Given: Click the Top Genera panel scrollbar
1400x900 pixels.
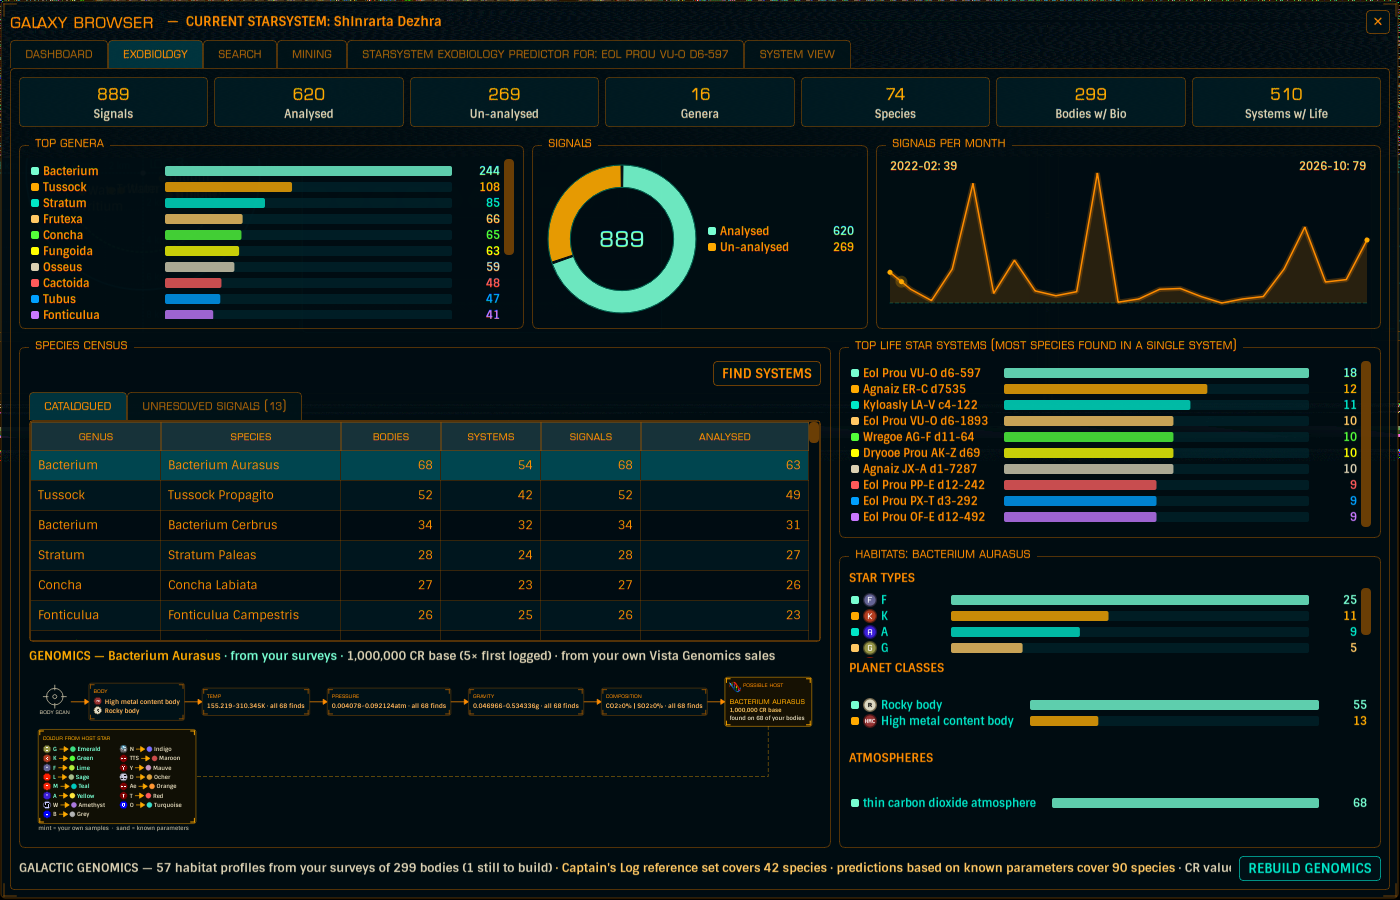Looking at the screenshot, I should pos(509,206).
